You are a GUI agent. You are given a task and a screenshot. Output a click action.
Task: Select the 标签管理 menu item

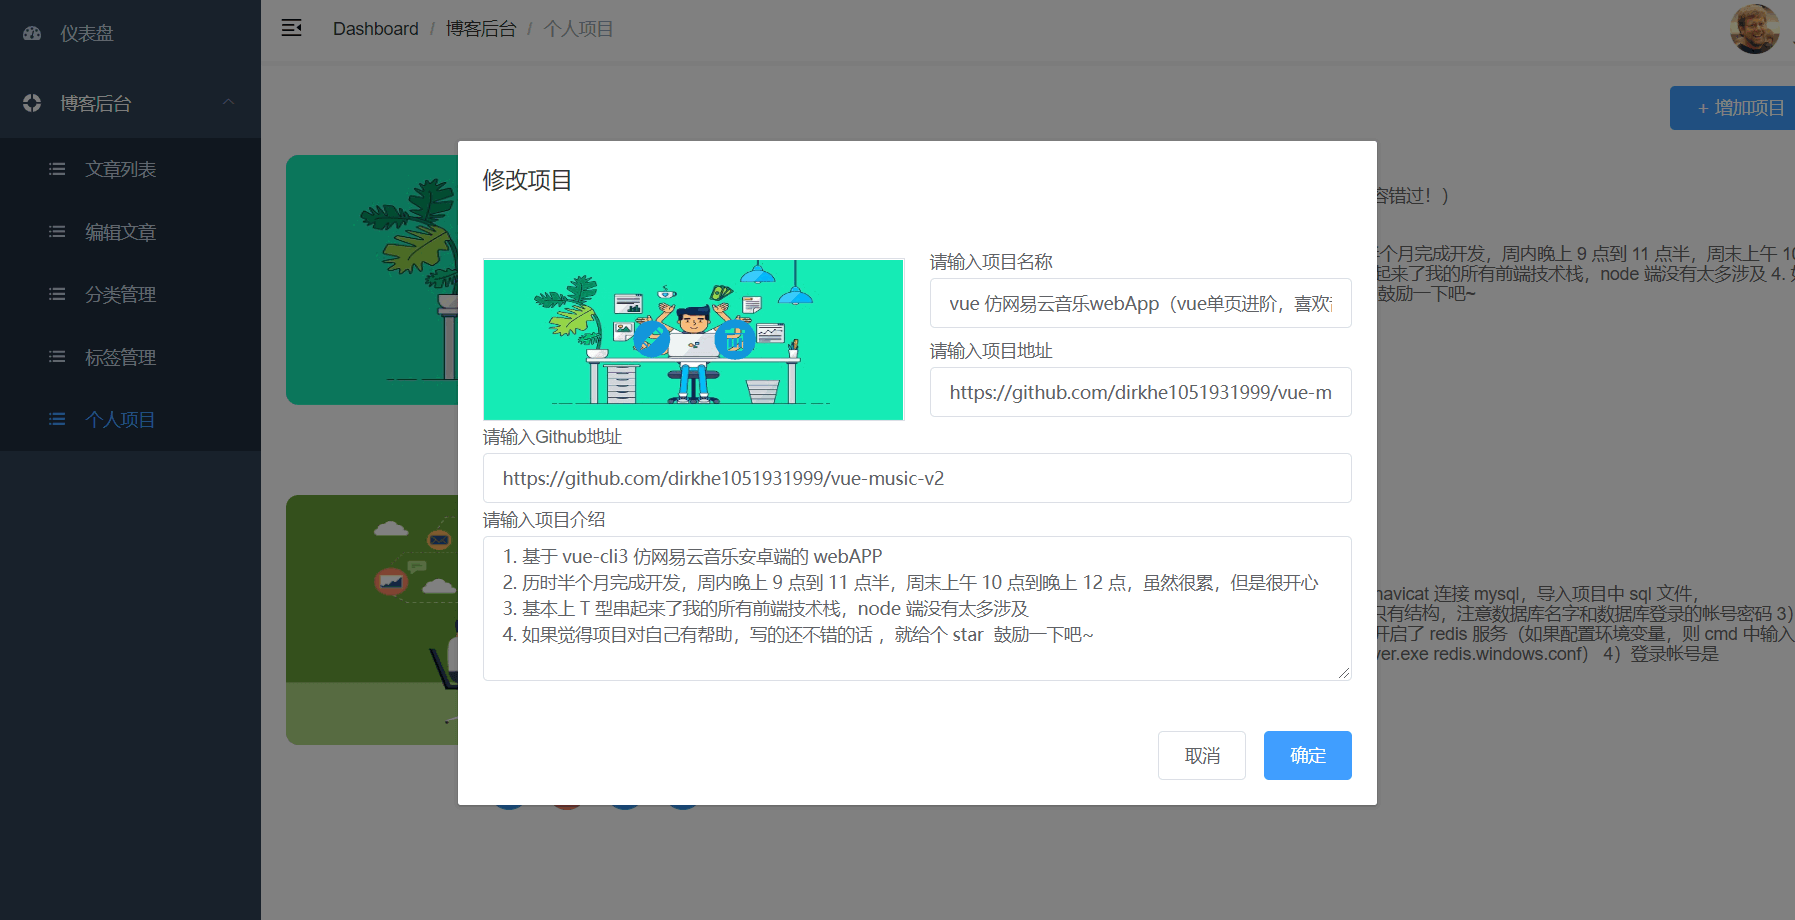(x=130, y=357)
